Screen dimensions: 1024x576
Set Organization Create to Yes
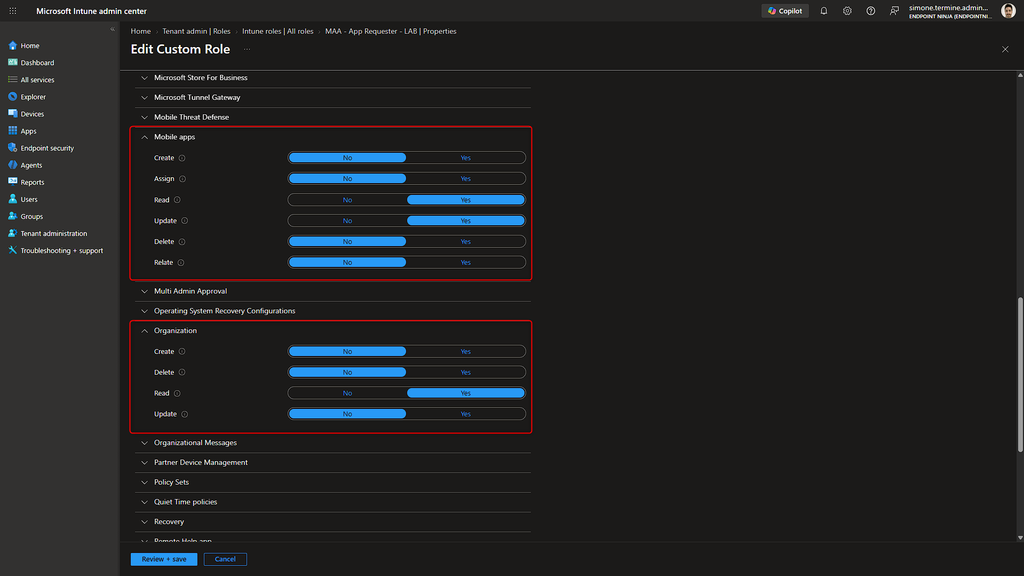point(466,351)
